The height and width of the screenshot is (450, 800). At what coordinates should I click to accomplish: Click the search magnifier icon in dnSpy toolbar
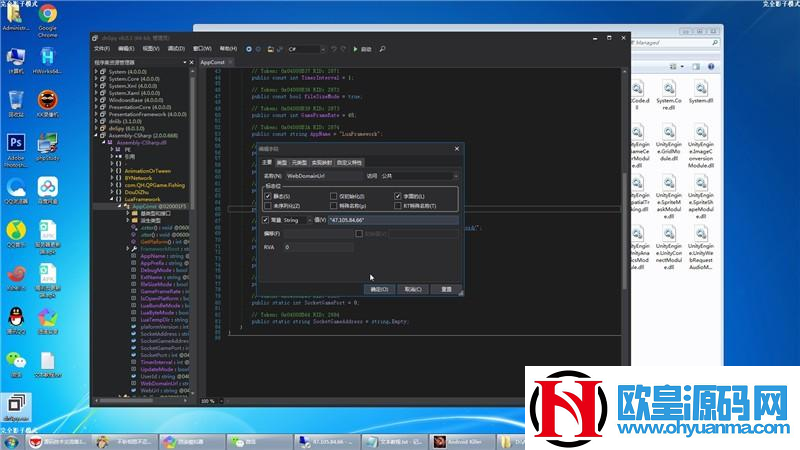[382, 49]
